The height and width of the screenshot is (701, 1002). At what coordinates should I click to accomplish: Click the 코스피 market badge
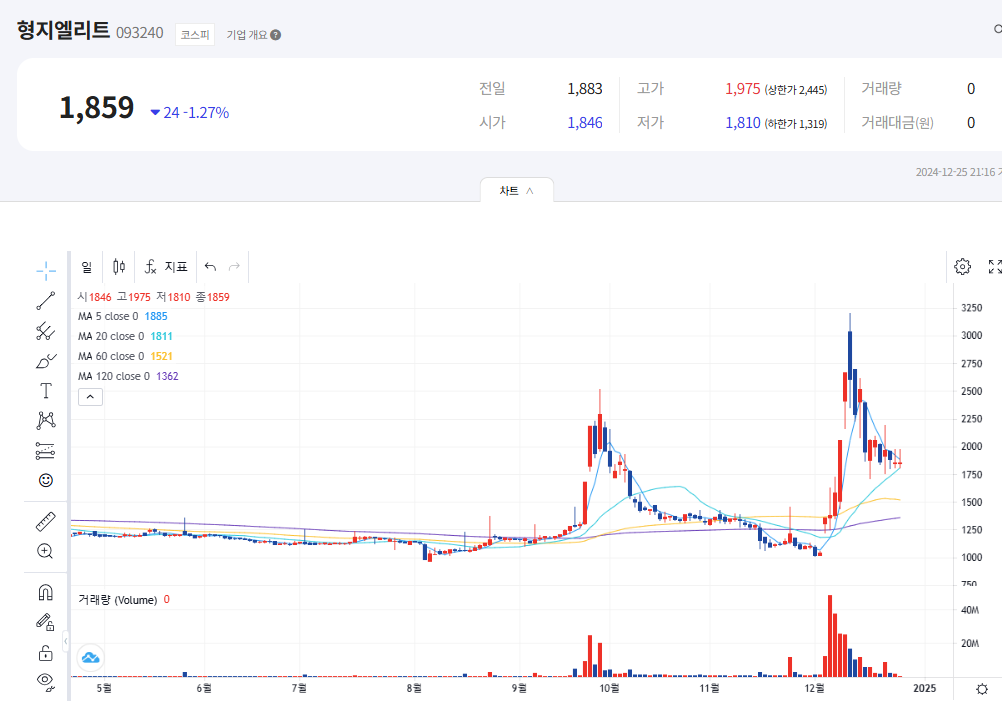click(195, 35)
